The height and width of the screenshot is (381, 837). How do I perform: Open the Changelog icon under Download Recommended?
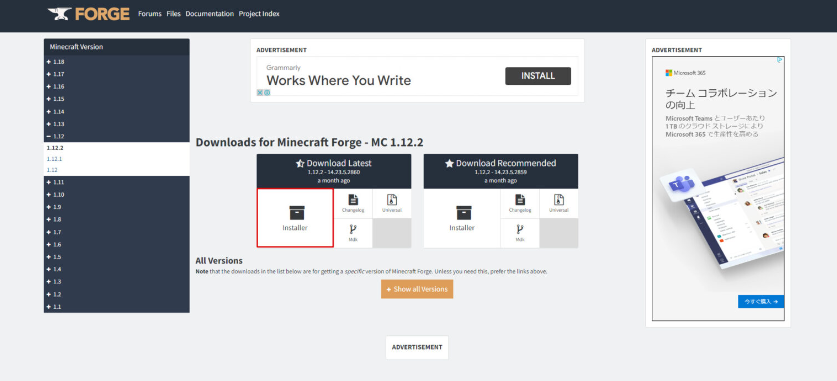tap(520, 200)
